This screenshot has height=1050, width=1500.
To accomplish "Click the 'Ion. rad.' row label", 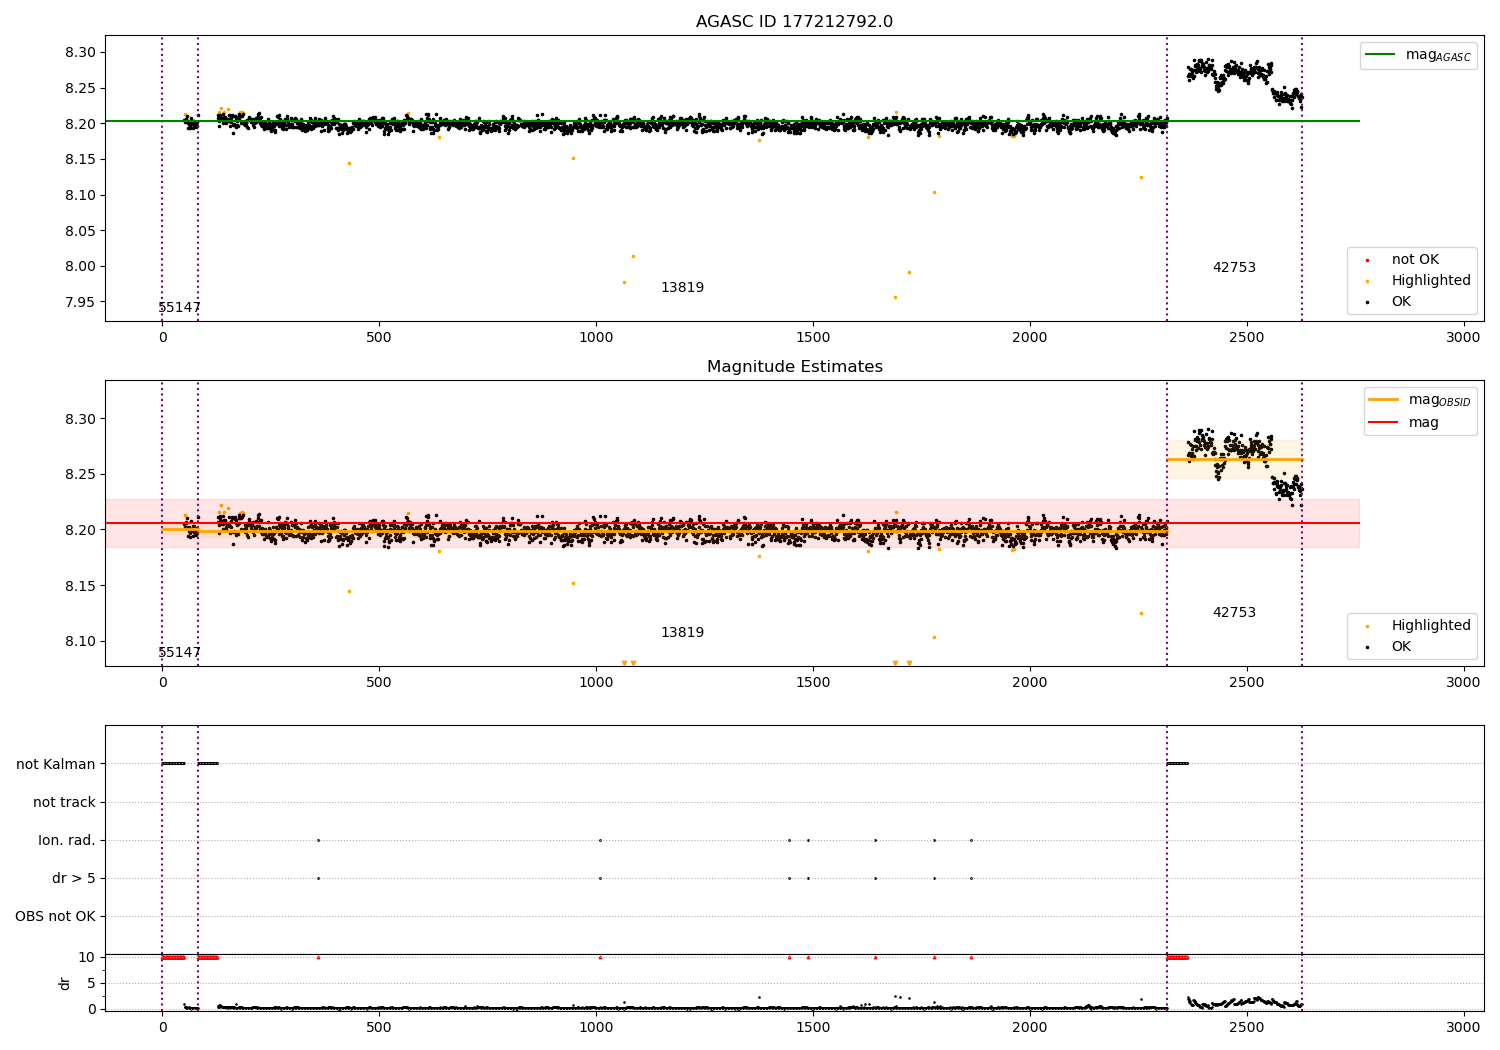I will (x=67, y=841).
